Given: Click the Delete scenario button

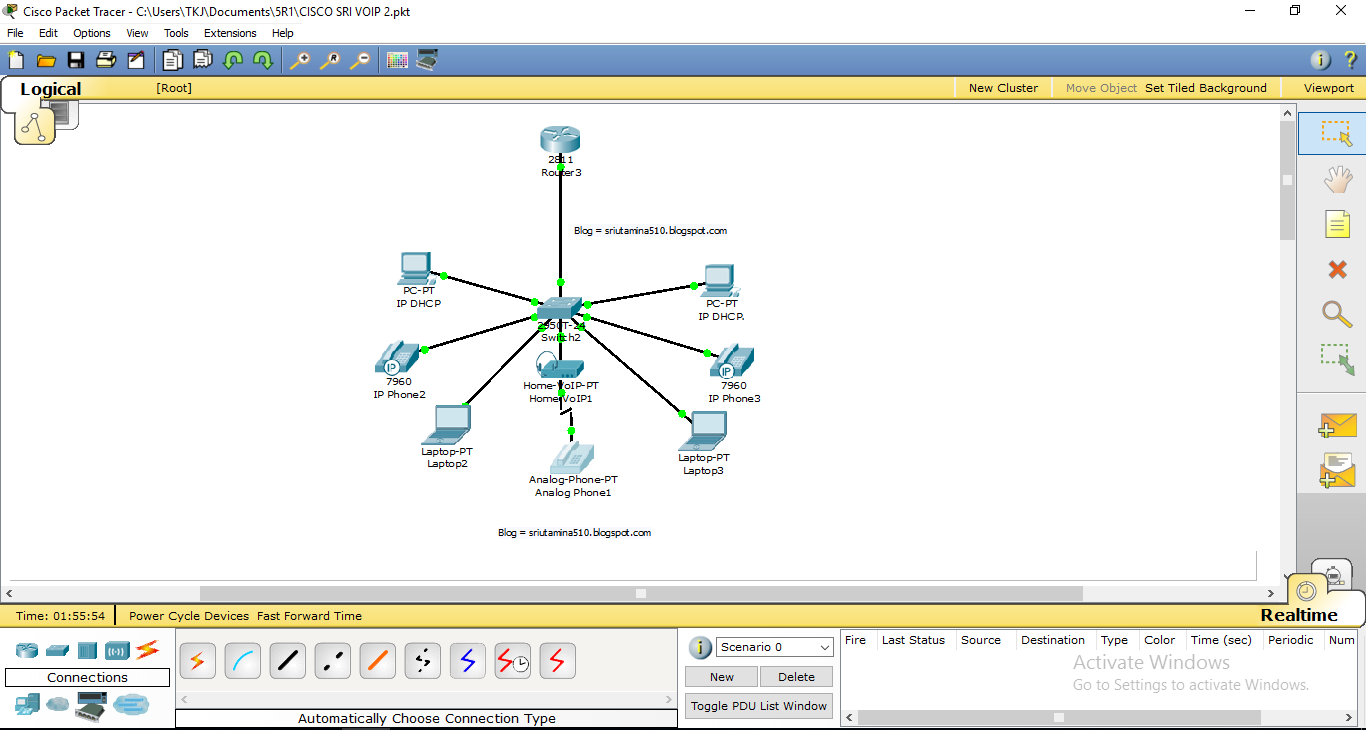Looking at the screenshot, I should point(796,677).
